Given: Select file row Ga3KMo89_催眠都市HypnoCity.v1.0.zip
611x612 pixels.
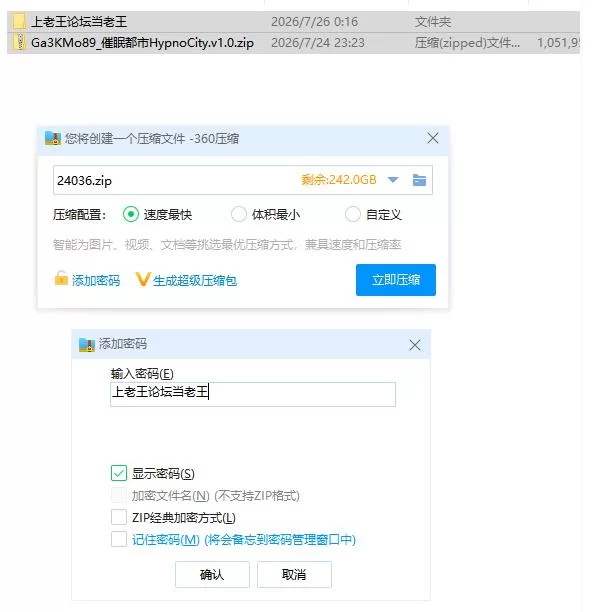Looking at the screenshot, I should tap(293, 43).
